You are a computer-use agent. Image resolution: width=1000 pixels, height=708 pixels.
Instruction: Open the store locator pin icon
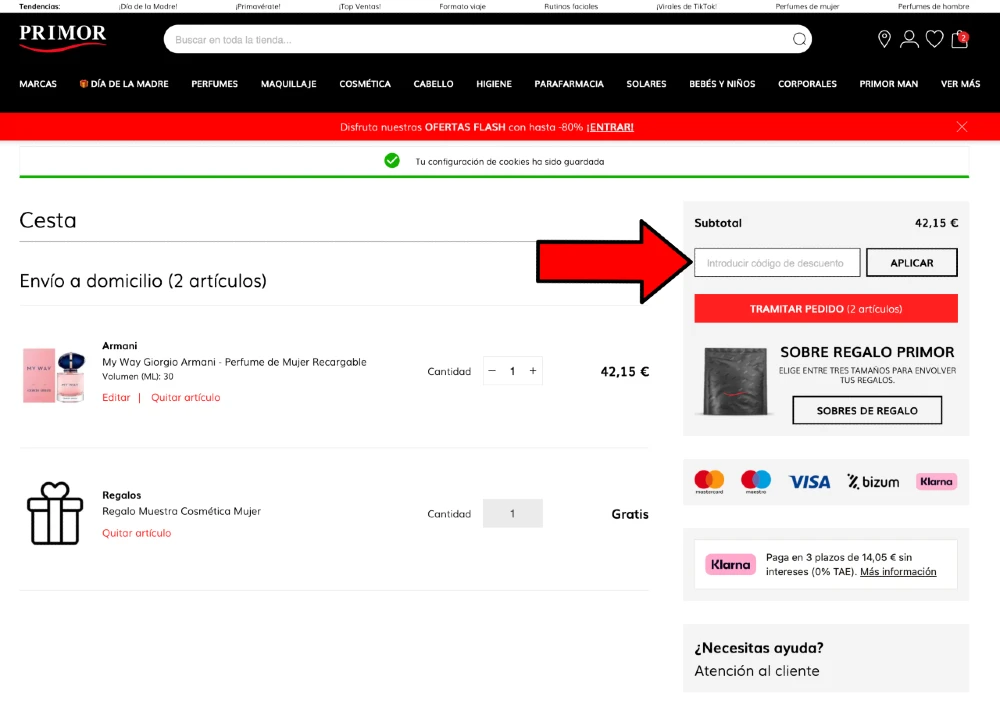(884, 39)
